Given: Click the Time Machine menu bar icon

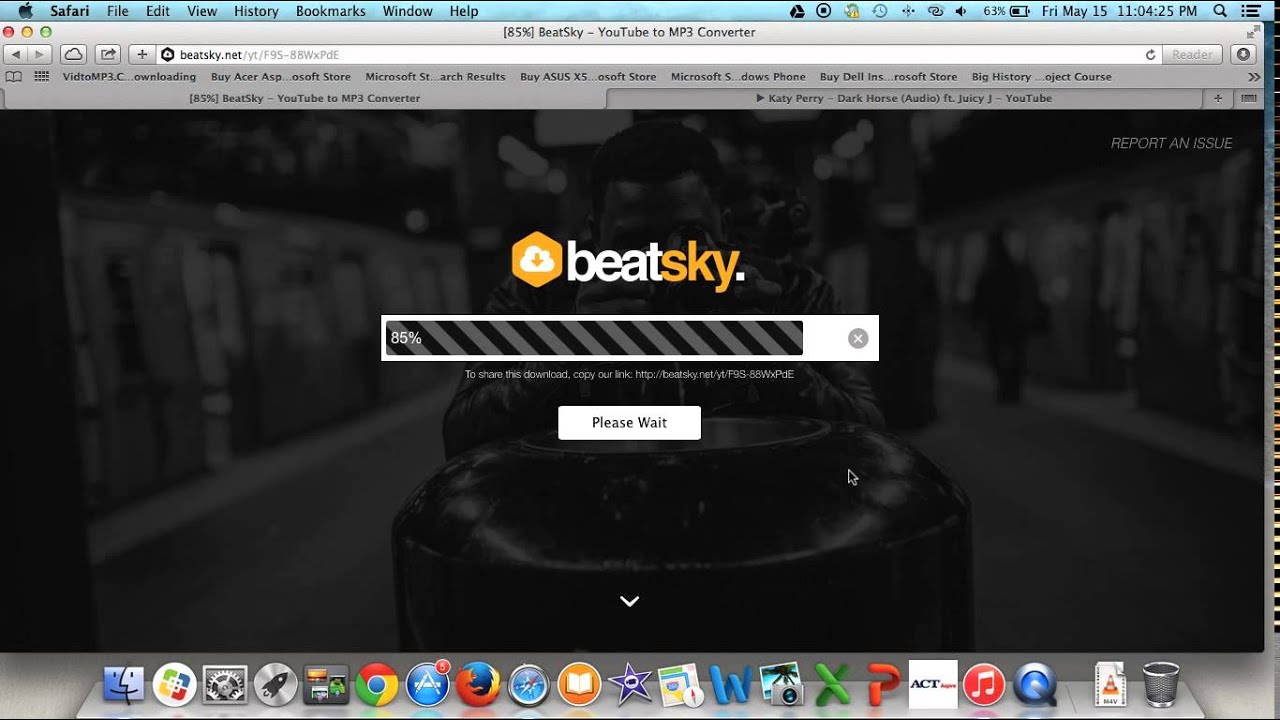Looking at the screenshot, I should (x=879, y=11).
